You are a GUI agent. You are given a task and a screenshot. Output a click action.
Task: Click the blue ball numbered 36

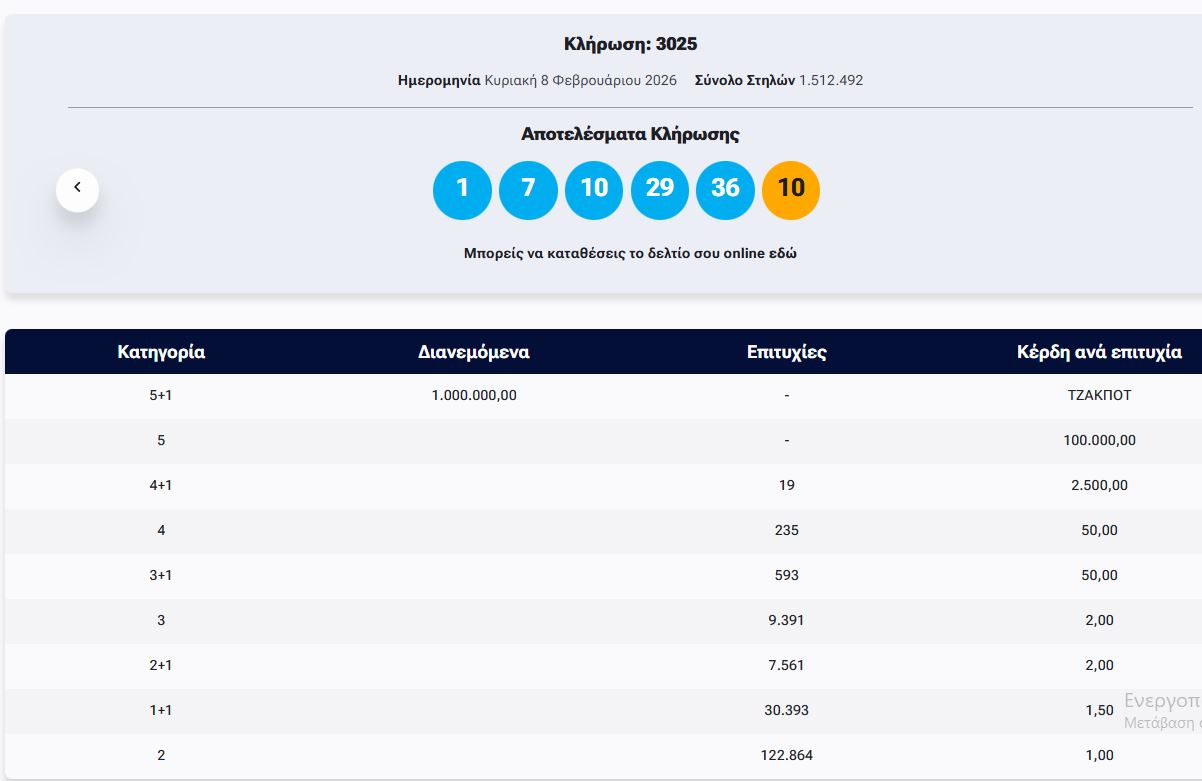coord(725,189)
